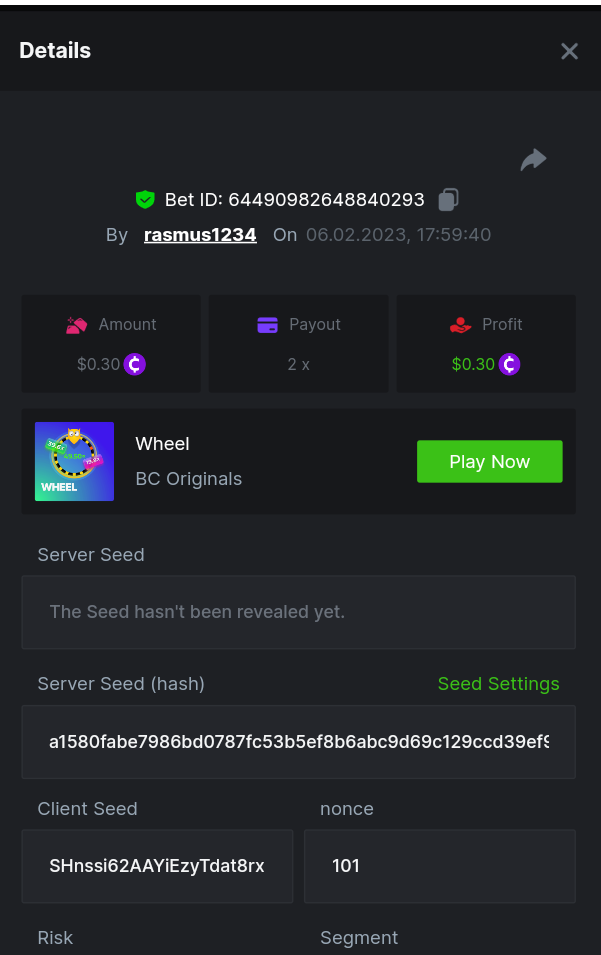601x955 pixels.
Task: Click the Wheel game title text
Action: click(x=162, y=444)
